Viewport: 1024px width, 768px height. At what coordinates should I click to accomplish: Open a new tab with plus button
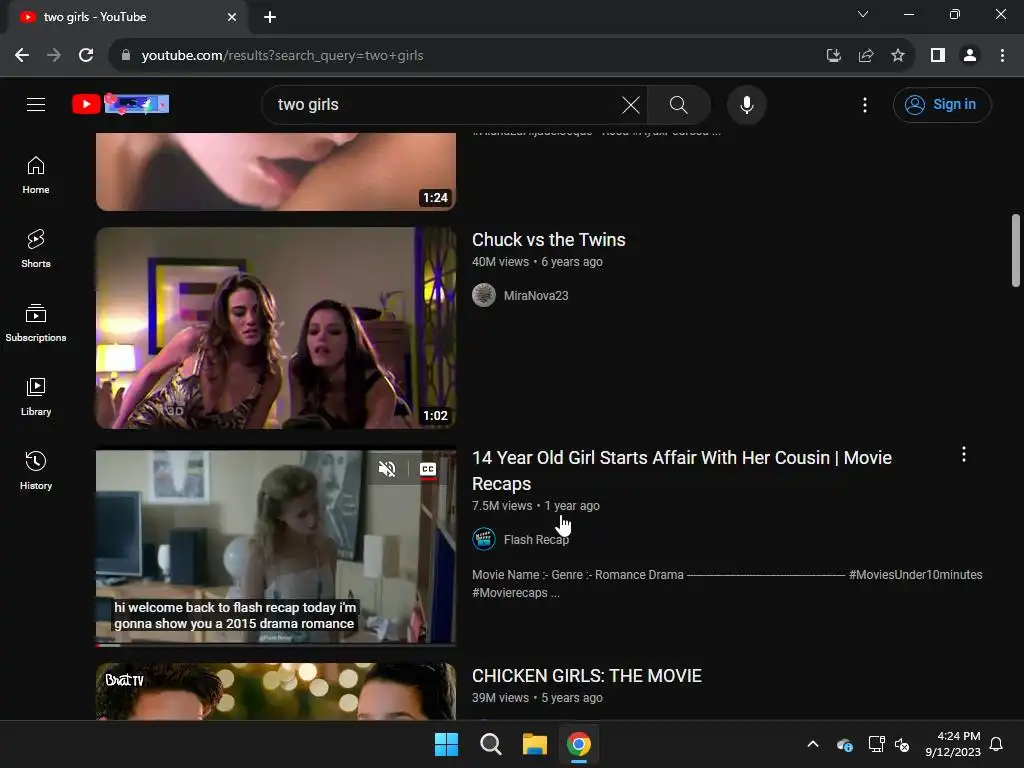pos(270,17)
